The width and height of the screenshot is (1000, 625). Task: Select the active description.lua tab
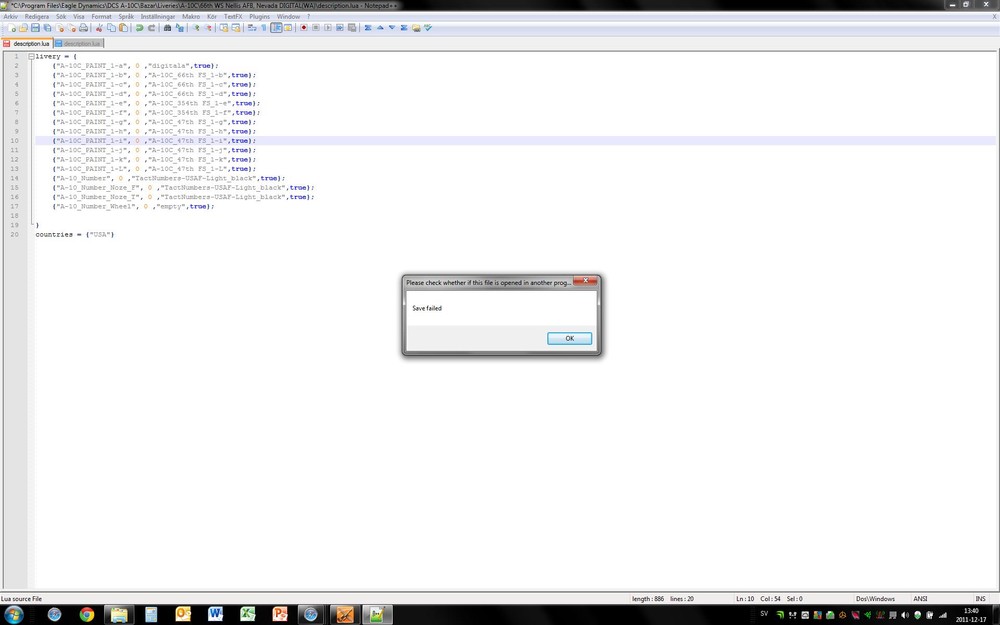pyautogui.click(x=27, y=43)
